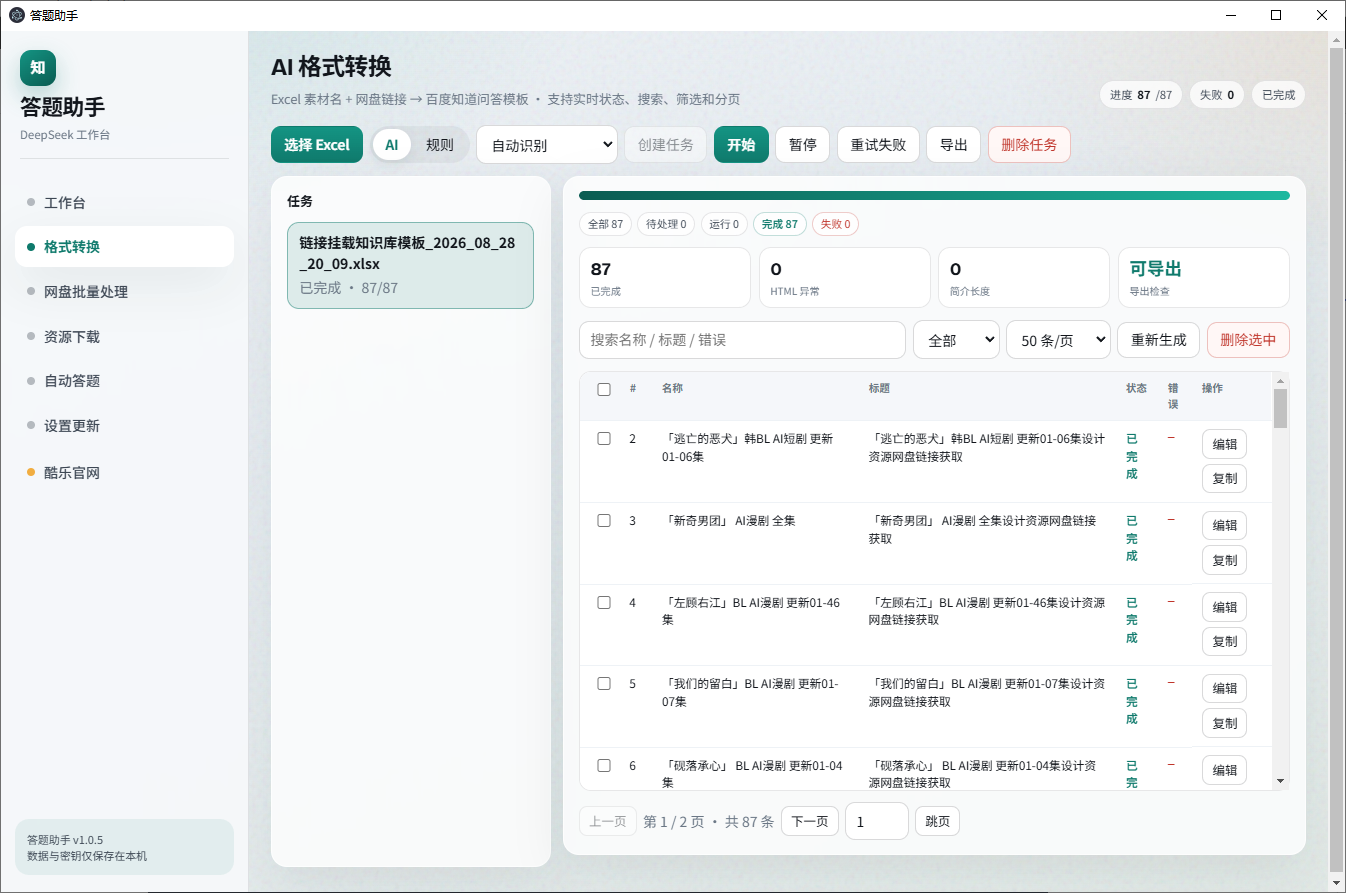1346x893 pixels.
Task: Select task 链接挂载知识库模板 xlsx card
Action: tap(410, 265)
